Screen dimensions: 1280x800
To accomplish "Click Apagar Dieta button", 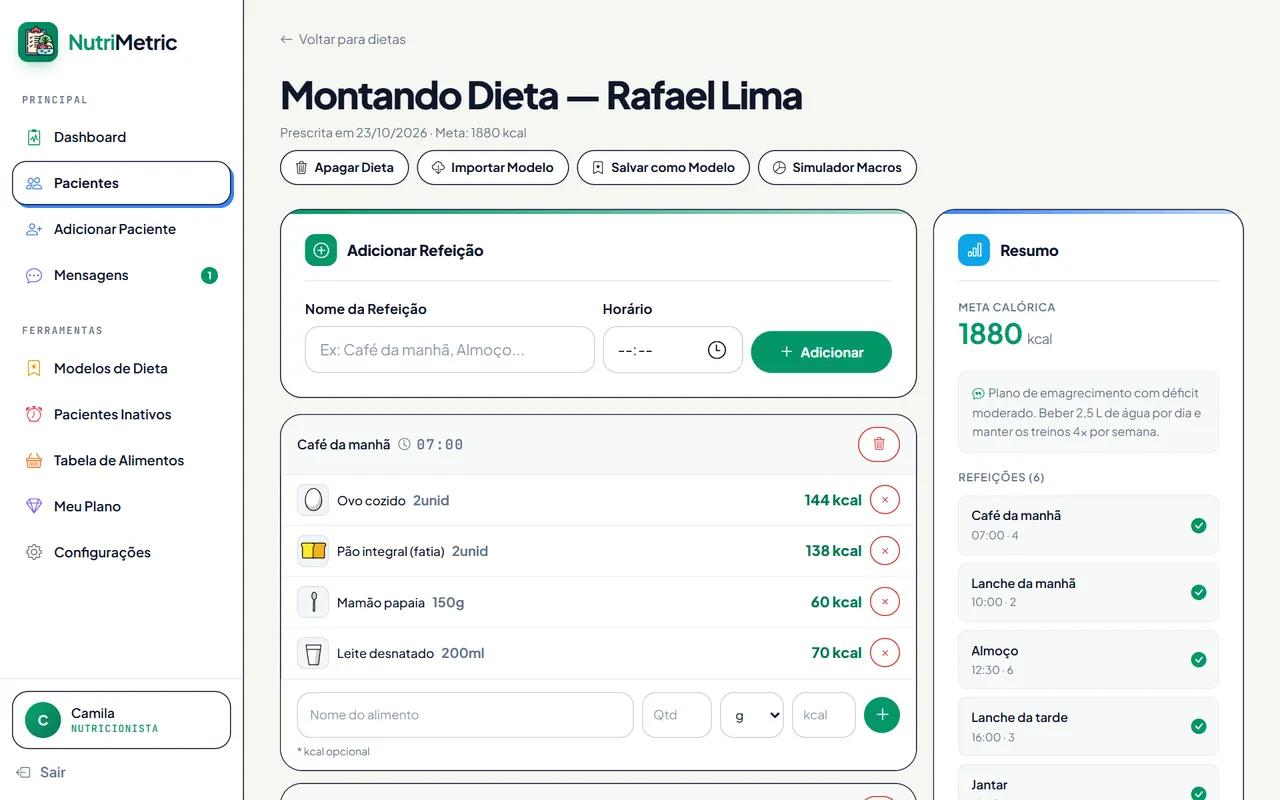I will (x=344, y=167).
